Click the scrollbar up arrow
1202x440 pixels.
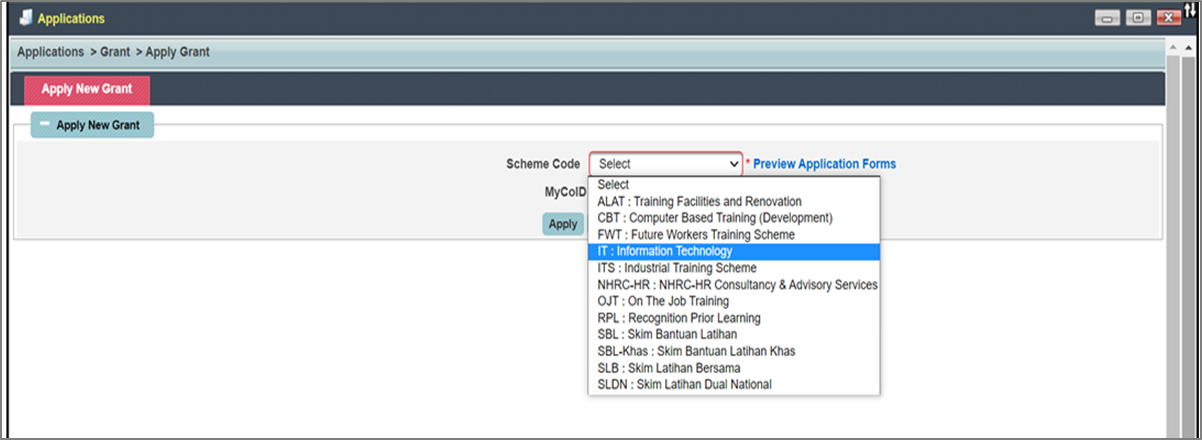click(1174, 47)
